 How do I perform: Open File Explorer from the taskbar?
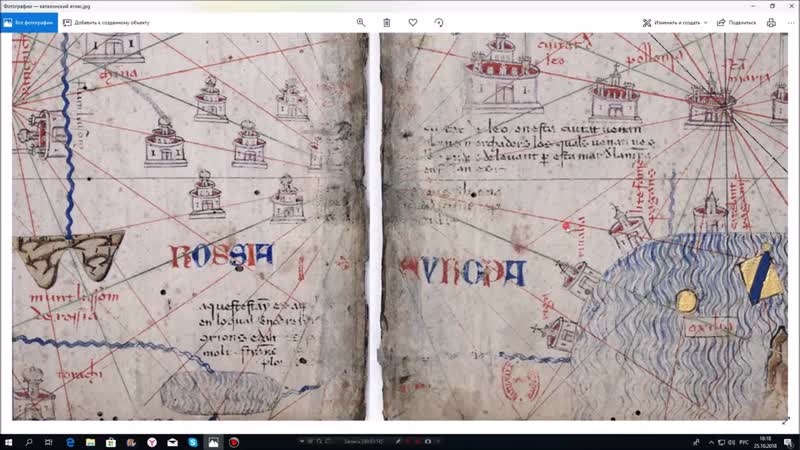point(90,442)
